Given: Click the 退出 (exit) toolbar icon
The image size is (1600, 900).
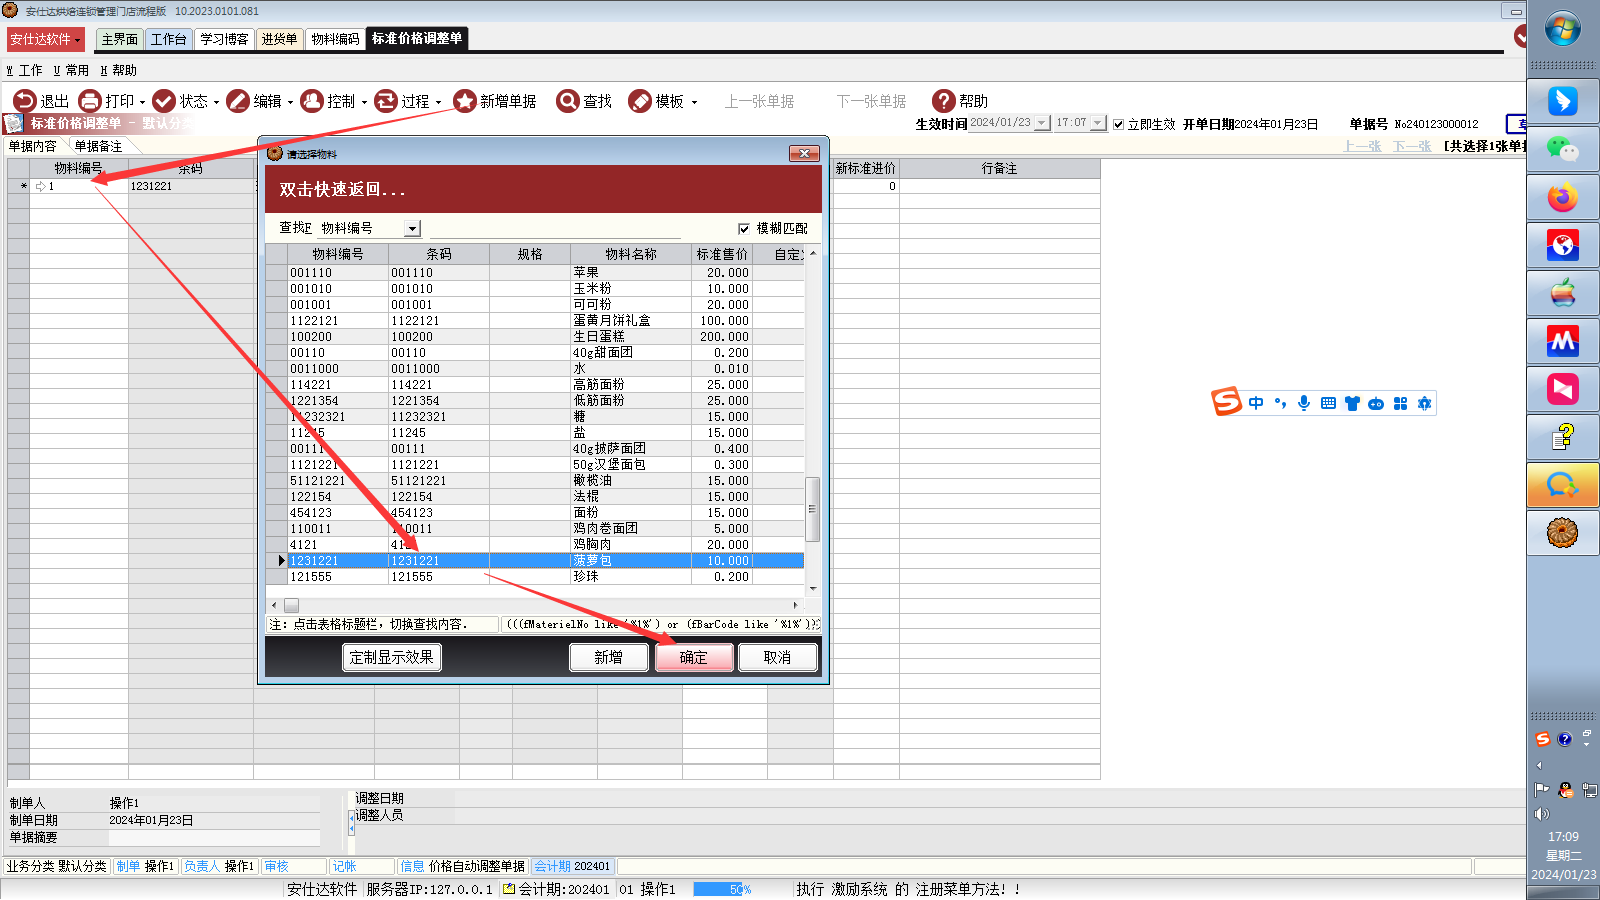Looking at the screenshot, I should point(24,101).
